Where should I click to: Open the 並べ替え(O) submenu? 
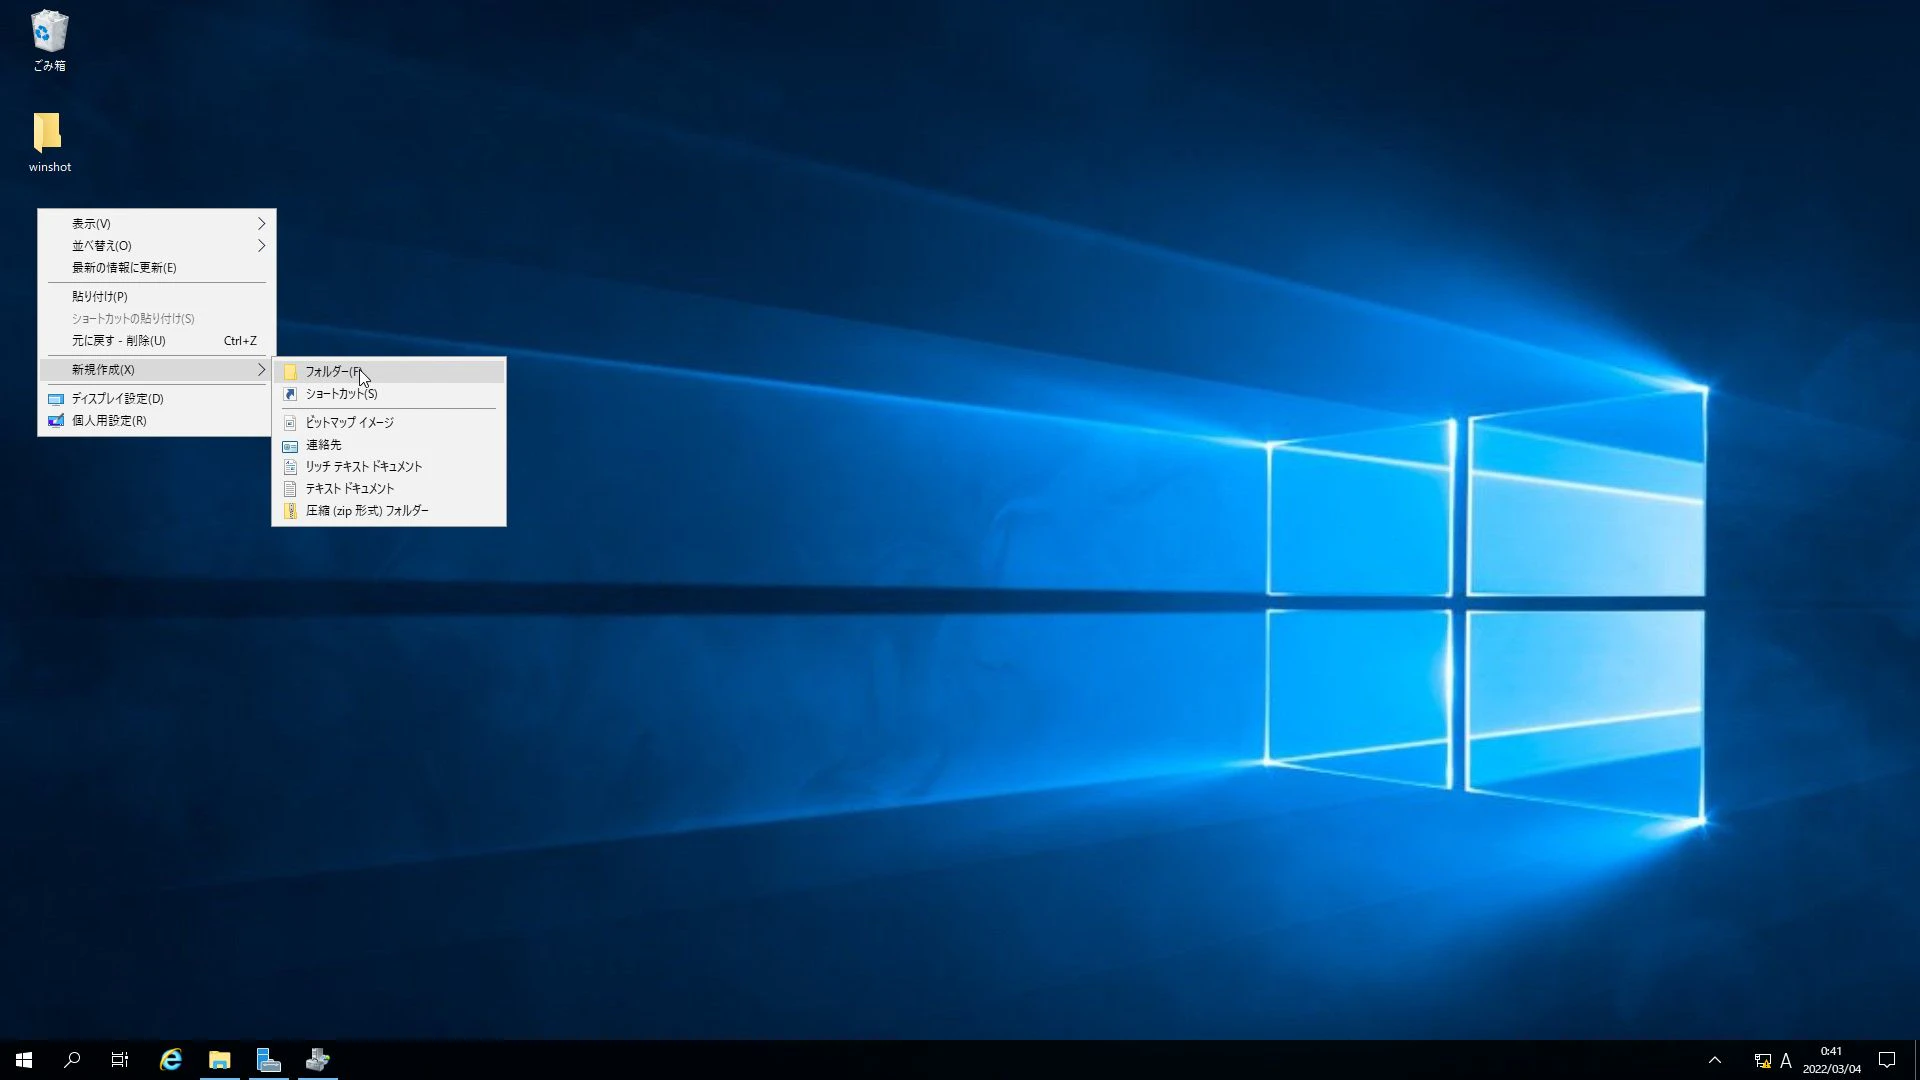click(x=157, y=246)
